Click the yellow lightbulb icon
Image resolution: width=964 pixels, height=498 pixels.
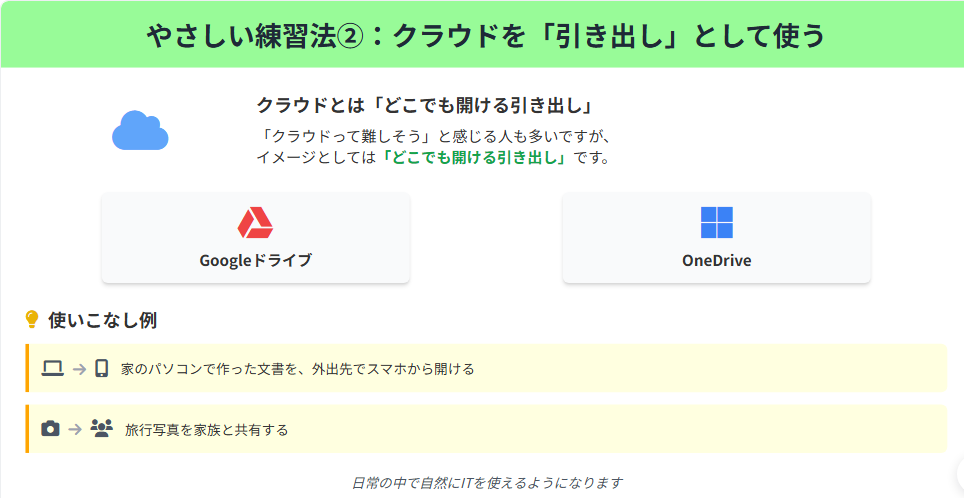[x=32, y=320]
